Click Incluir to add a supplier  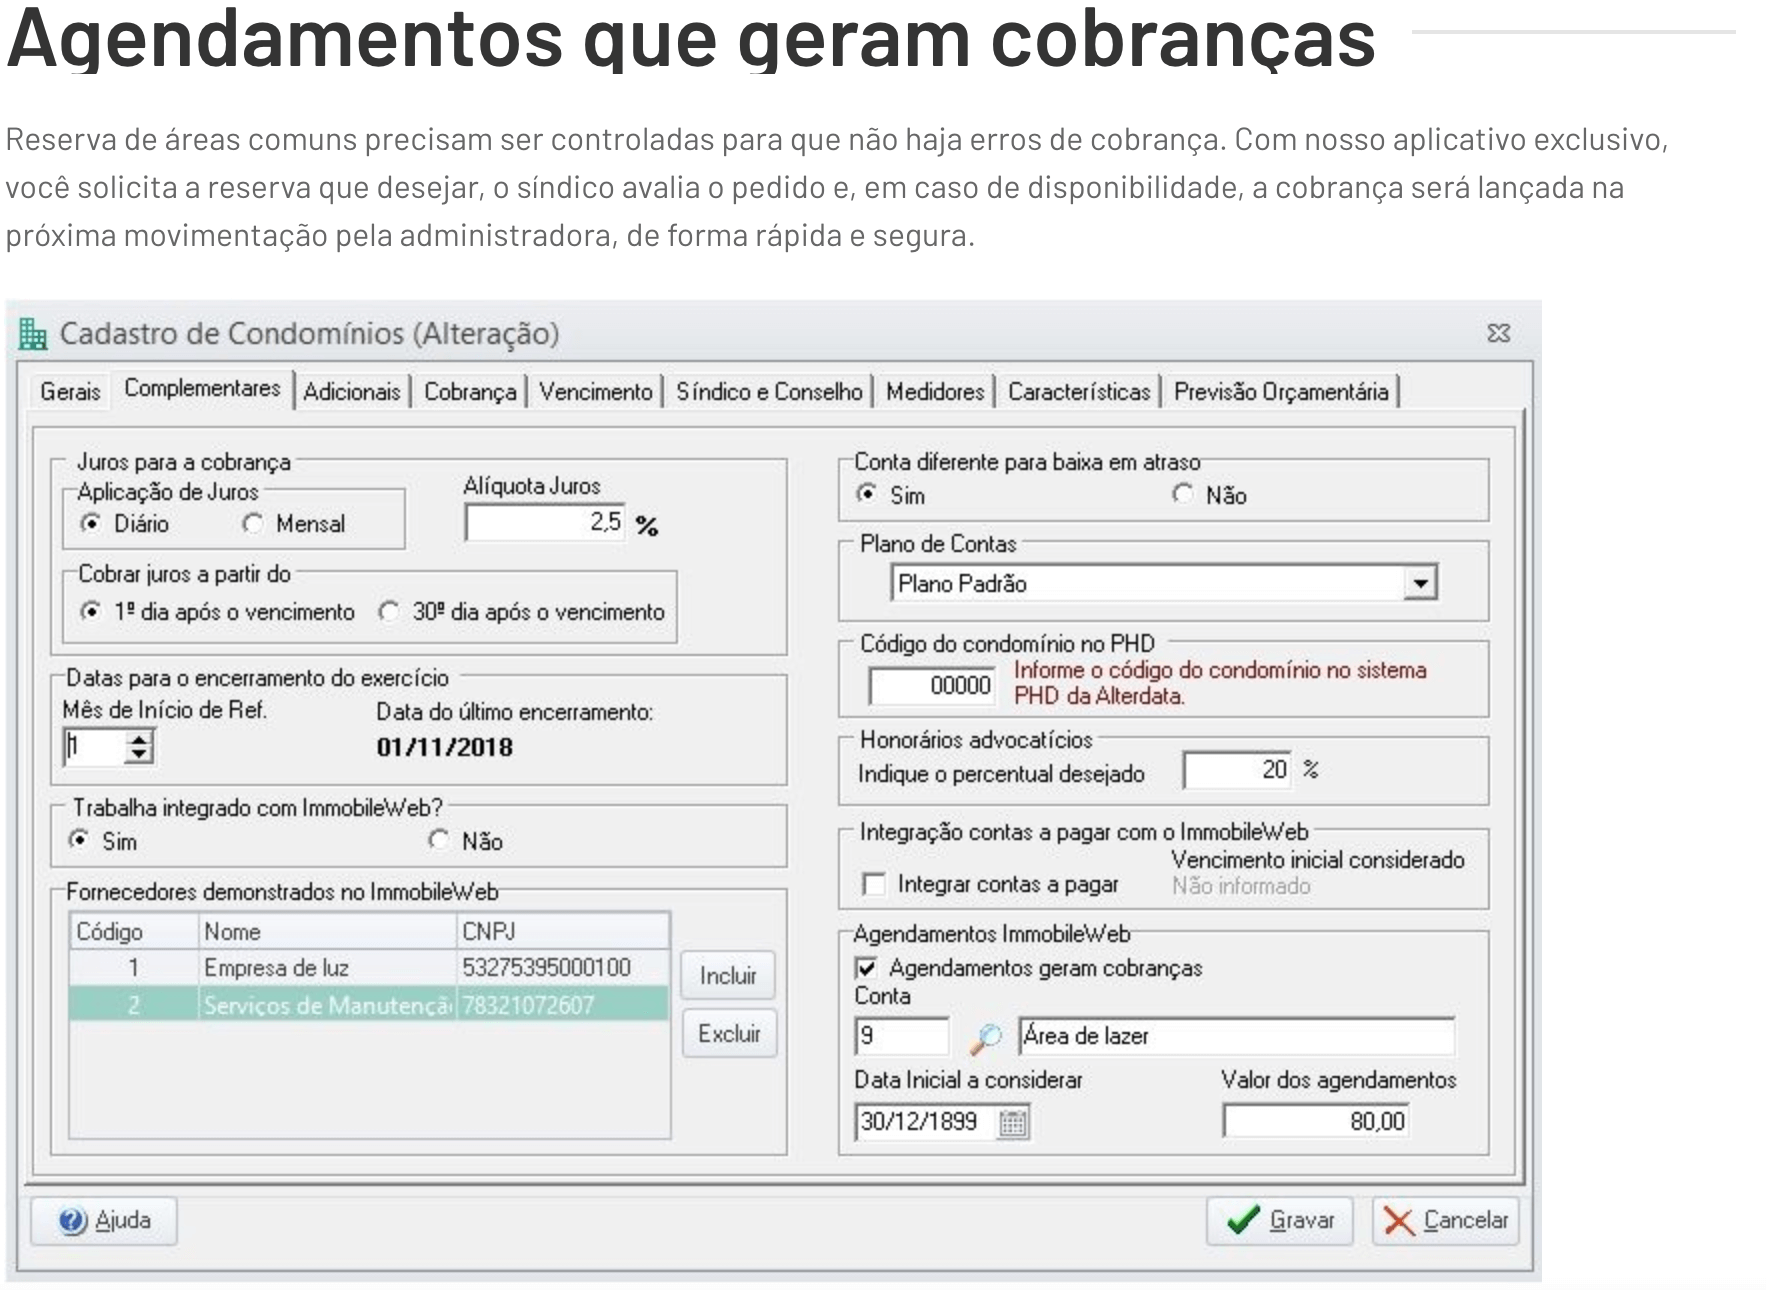coord(728,976)
